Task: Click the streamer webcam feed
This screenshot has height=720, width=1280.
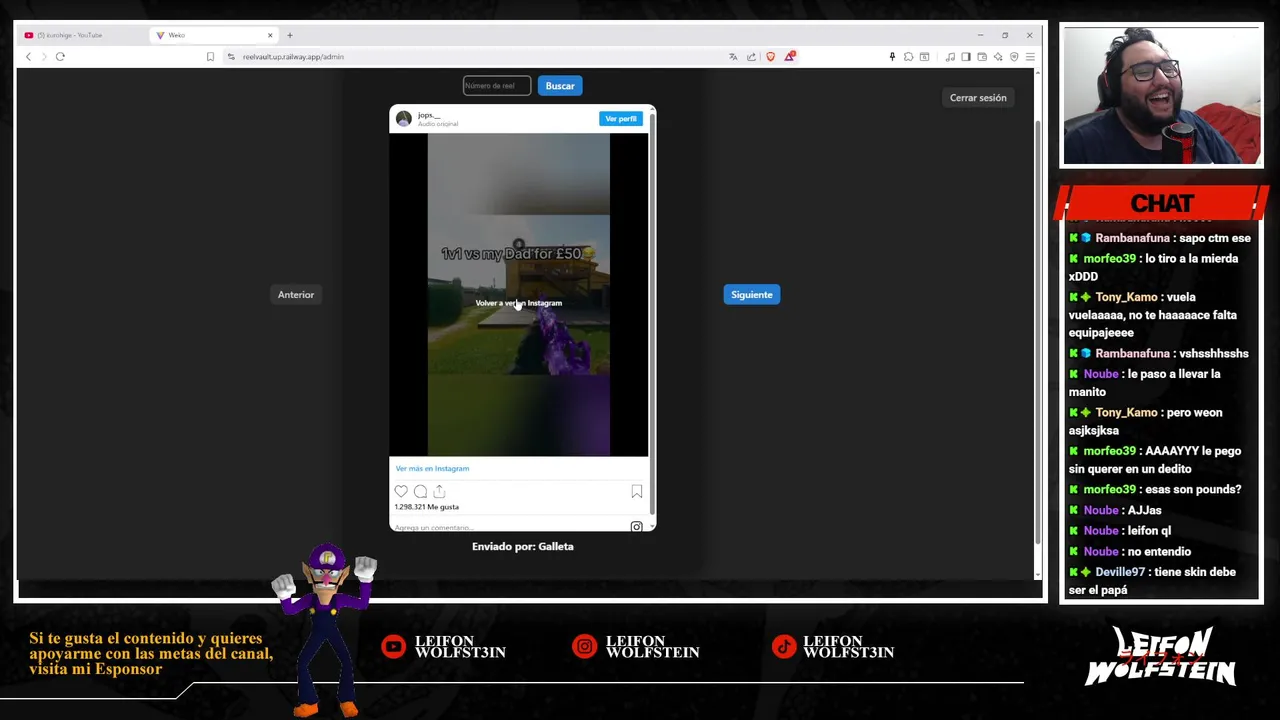Action: pos(1161,96)
